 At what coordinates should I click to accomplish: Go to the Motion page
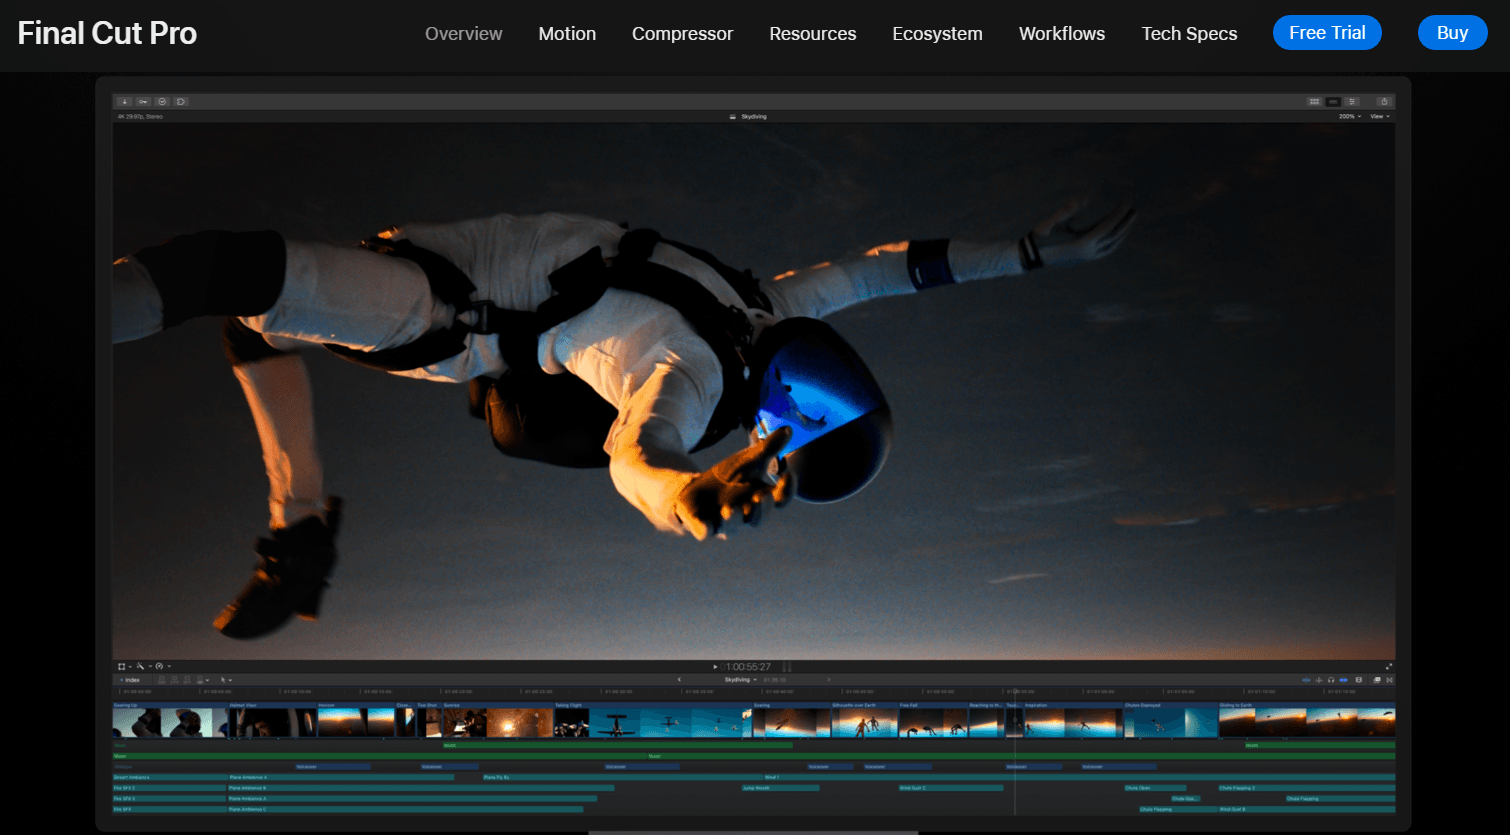(x=567, y=33)
